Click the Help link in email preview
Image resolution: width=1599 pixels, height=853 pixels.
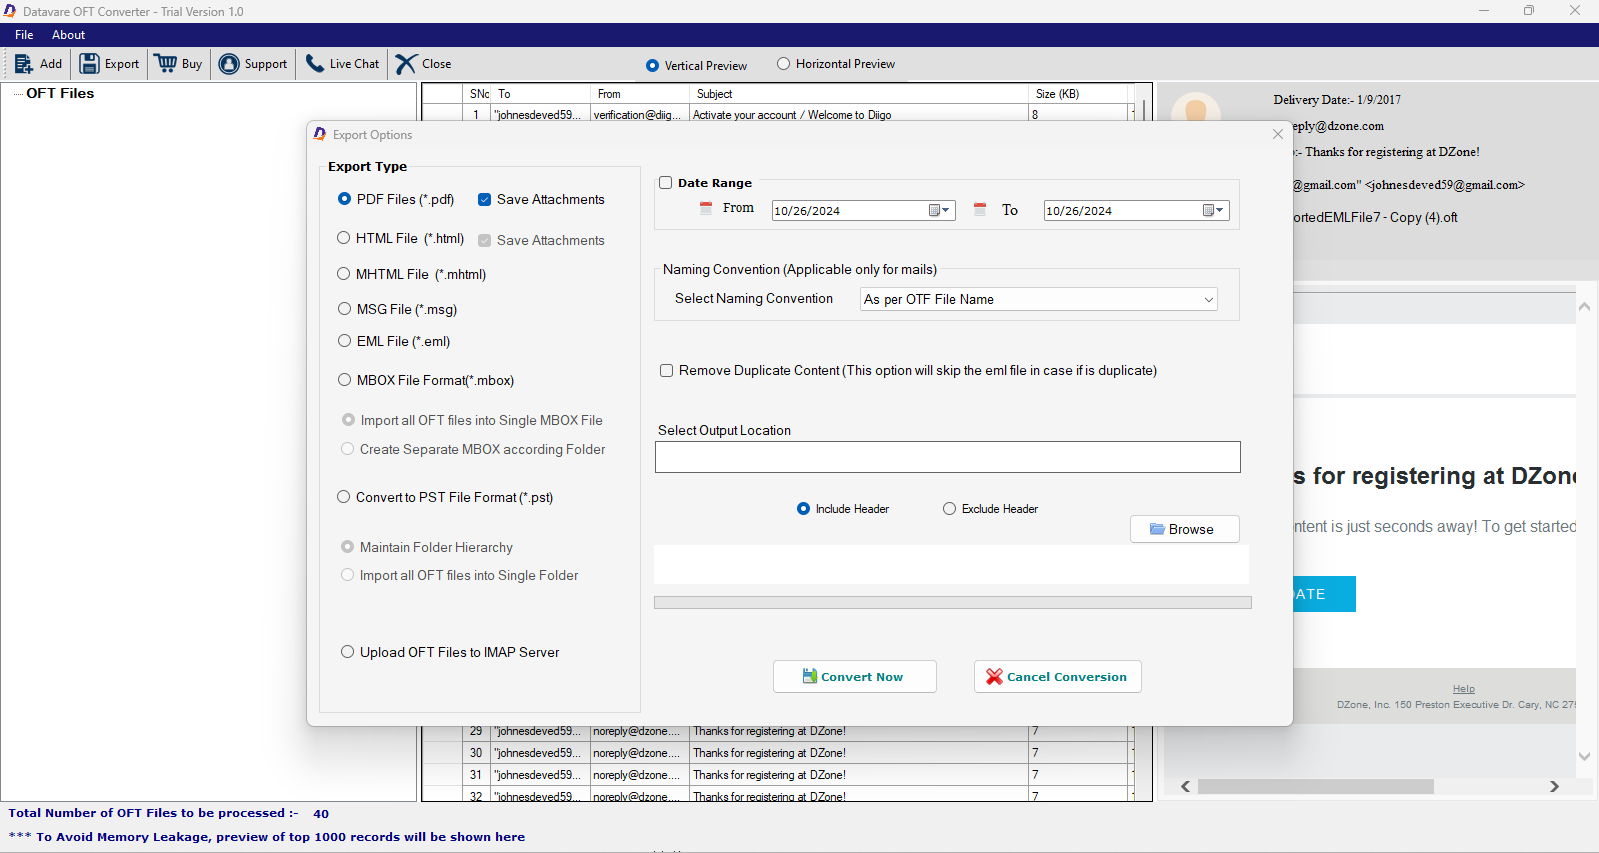pos(1463,689)
